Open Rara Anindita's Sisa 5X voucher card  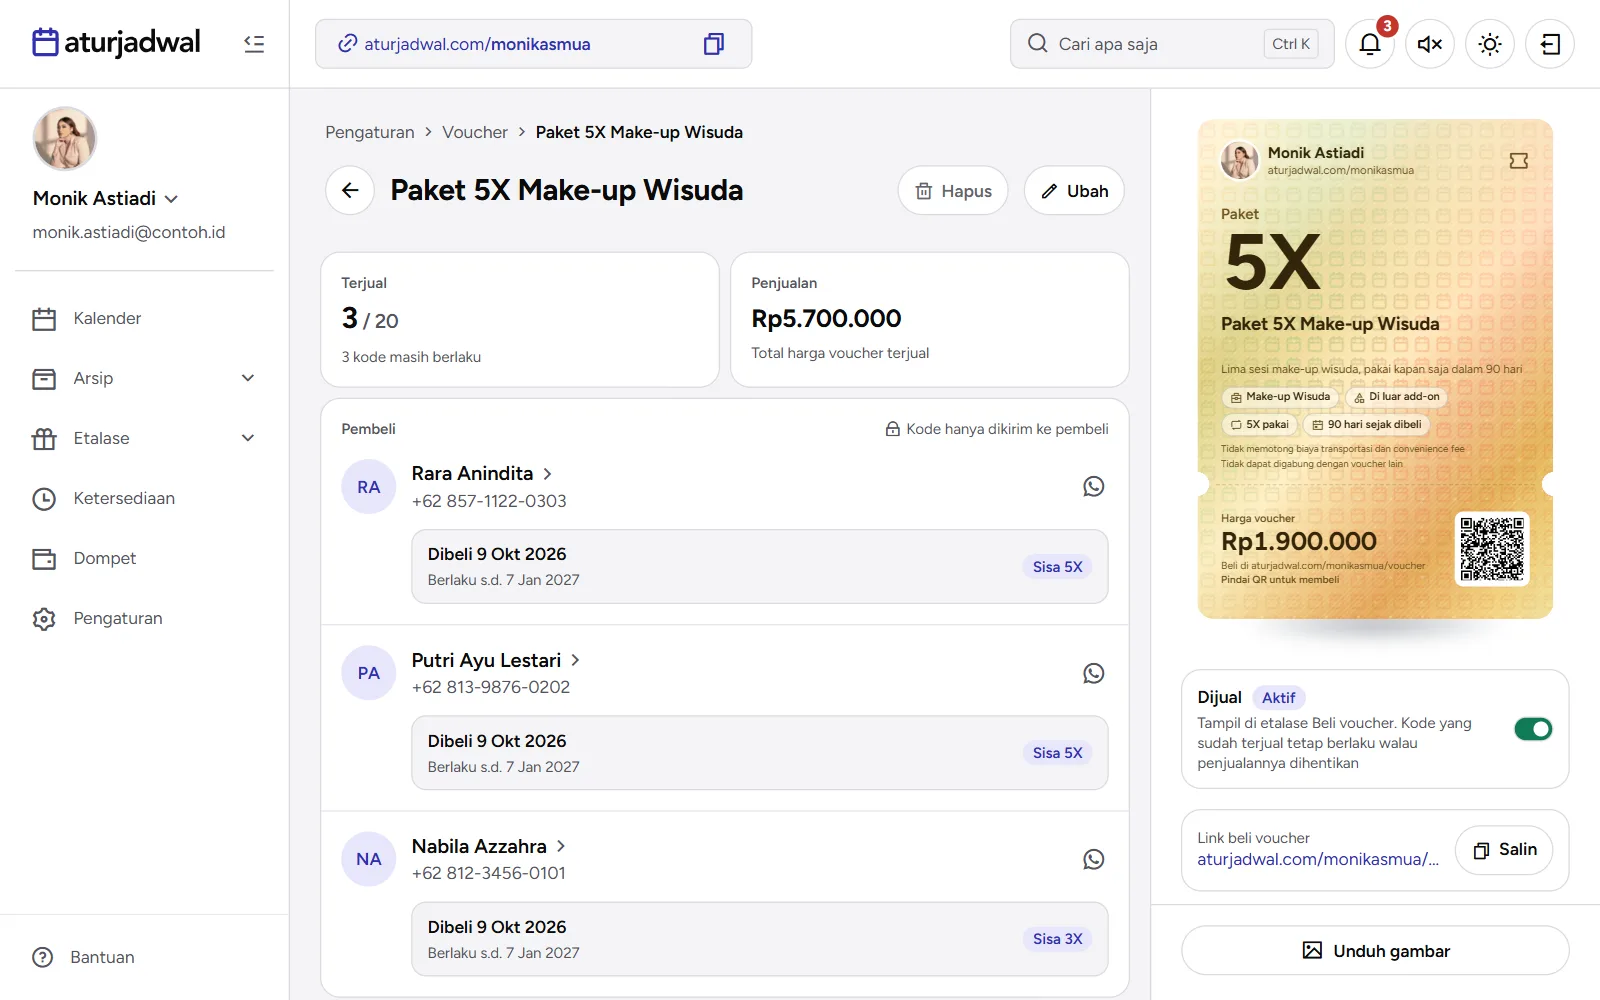tap(760, 567)
